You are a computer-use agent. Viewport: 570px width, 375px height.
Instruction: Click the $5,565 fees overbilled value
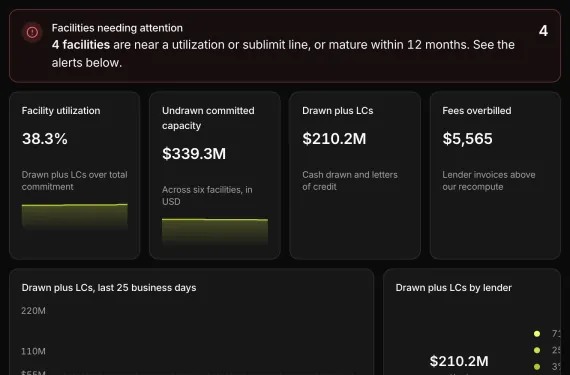coord(467,138)
